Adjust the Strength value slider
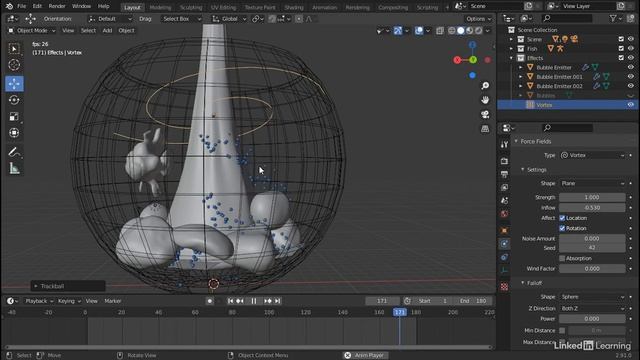The width and height of the screenshot is (640, 360). pyautogui.click(x=592, y=197)
